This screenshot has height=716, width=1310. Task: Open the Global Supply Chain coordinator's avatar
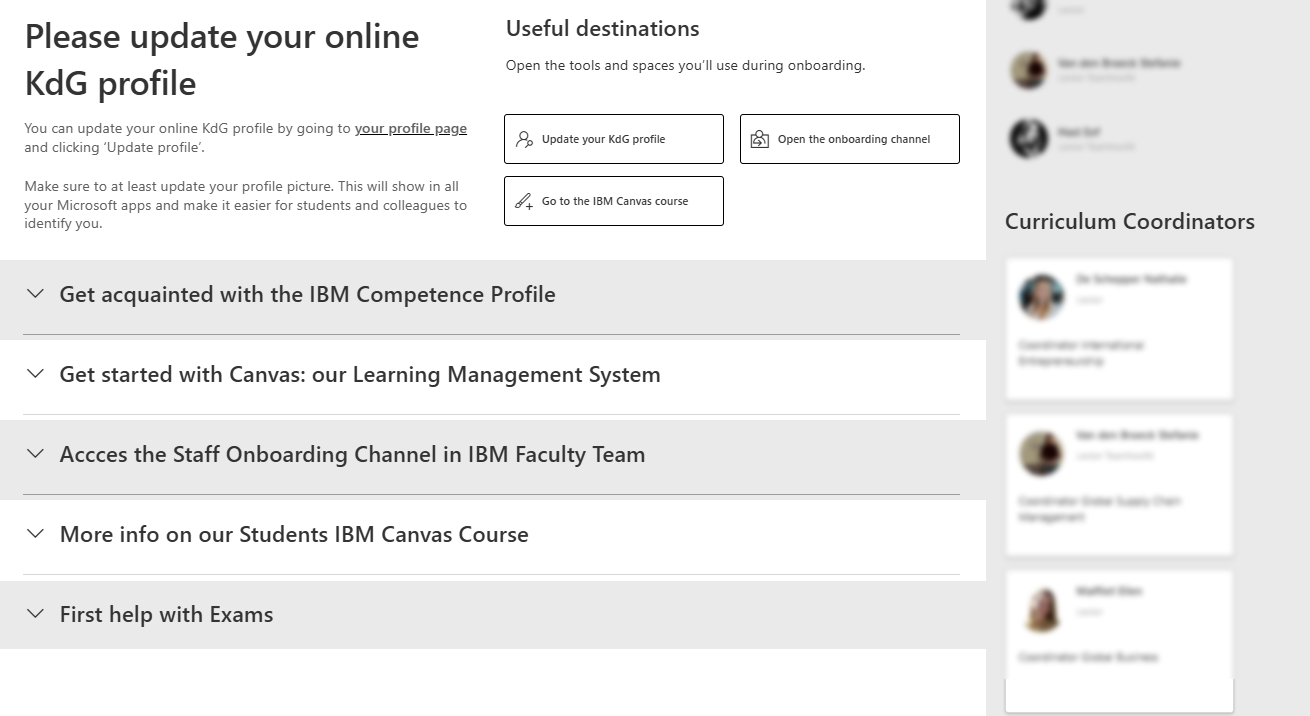[x=1041, y=453]
